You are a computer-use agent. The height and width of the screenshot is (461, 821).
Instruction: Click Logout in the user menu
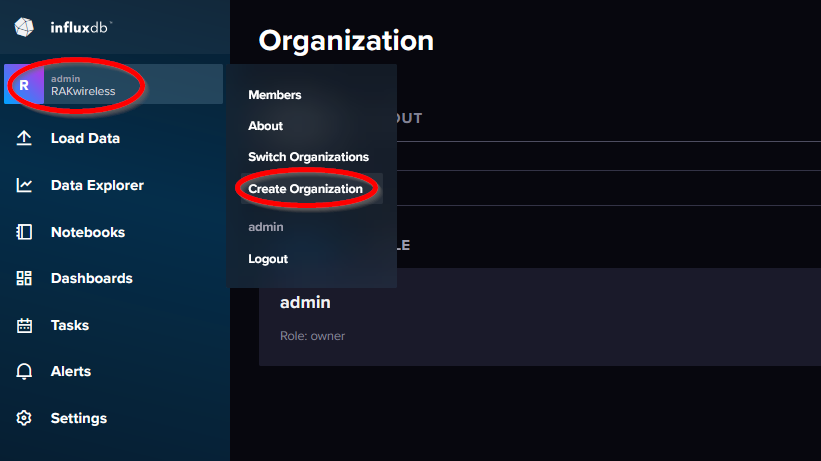tap(268, 259)
